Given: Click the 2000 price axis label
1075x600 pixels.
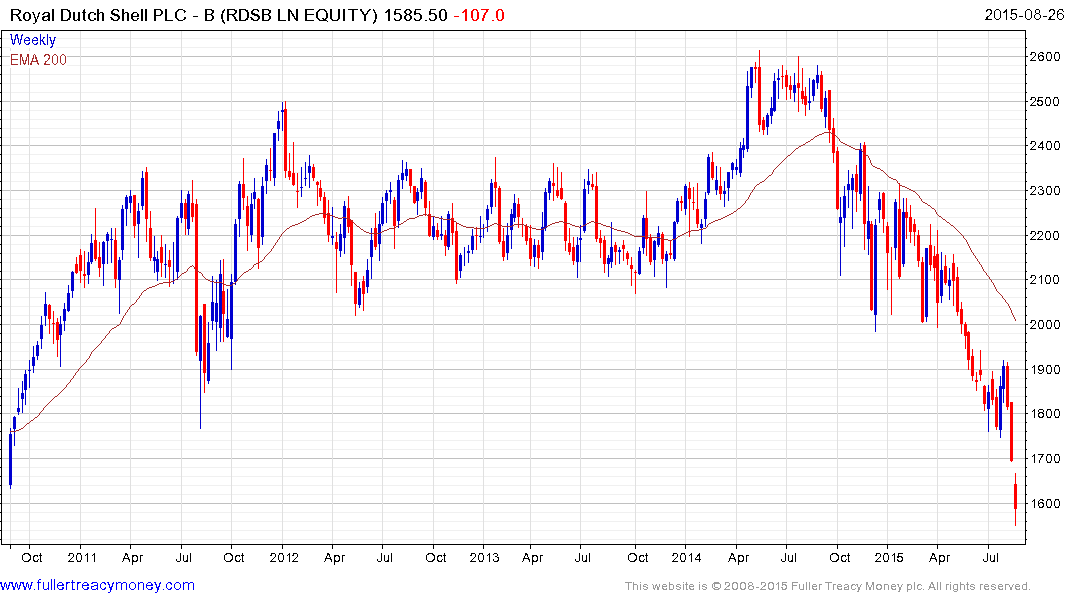Looking at the screenshot, I should 1045,324.
